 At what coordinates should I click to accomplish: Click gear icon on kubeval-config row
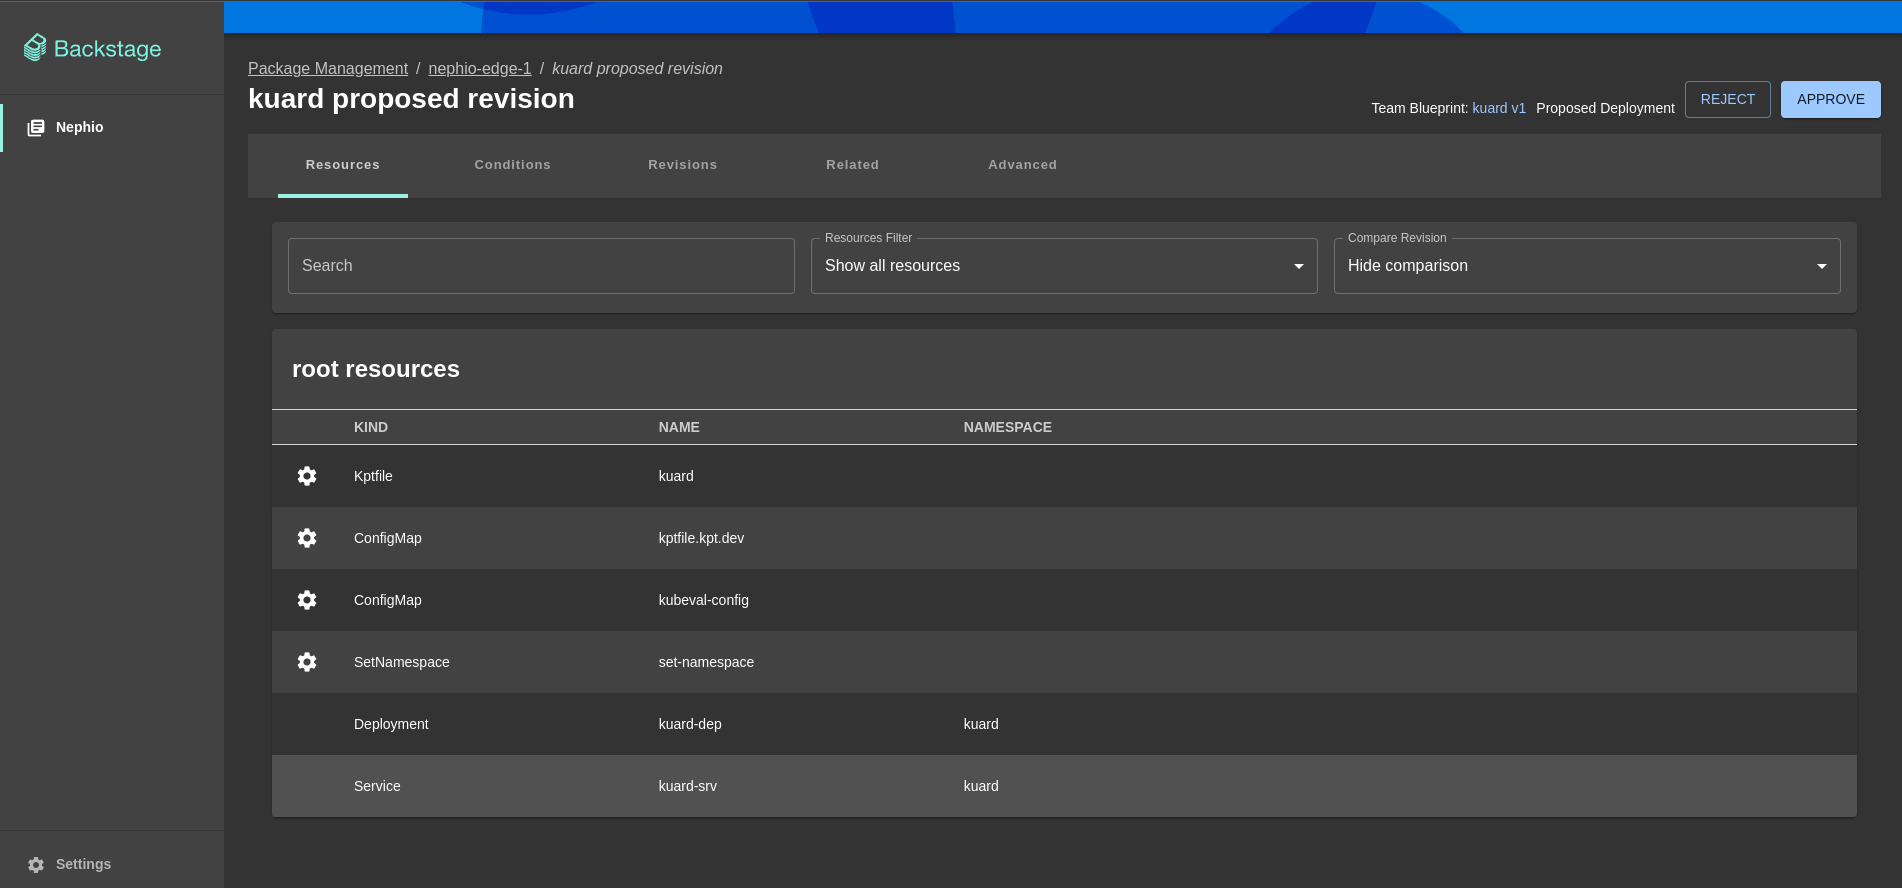point(307,600)
